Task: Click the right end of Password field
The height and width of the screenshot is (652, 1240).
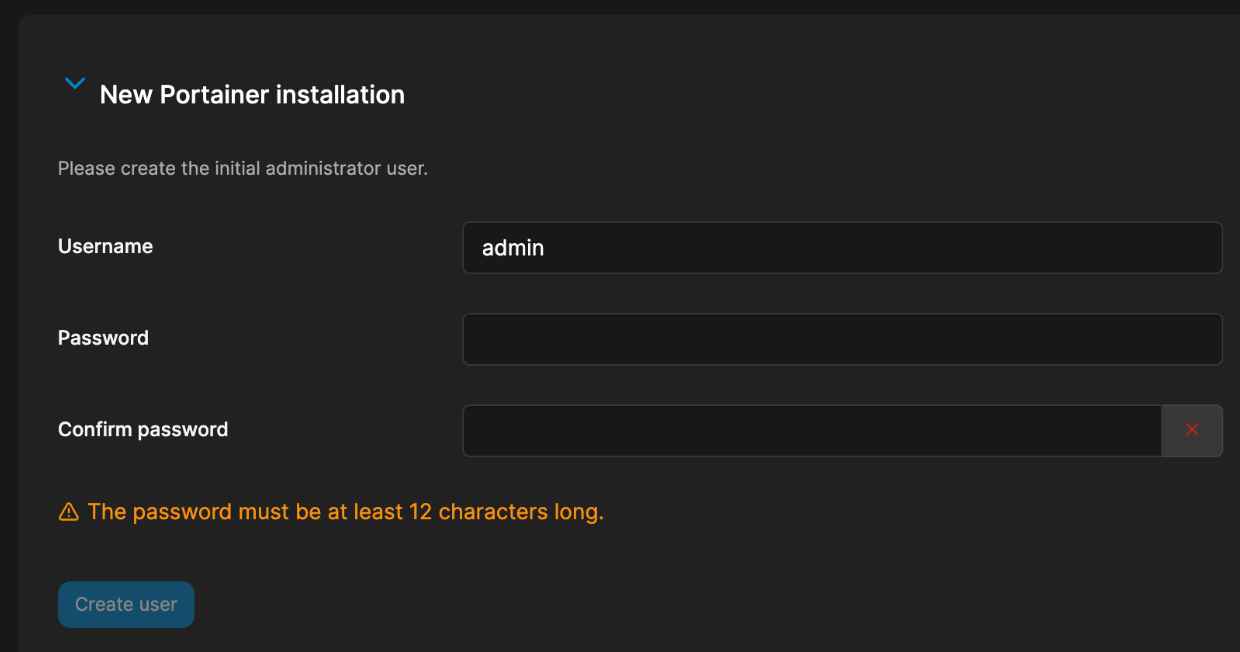Action: click(1200, 339)
